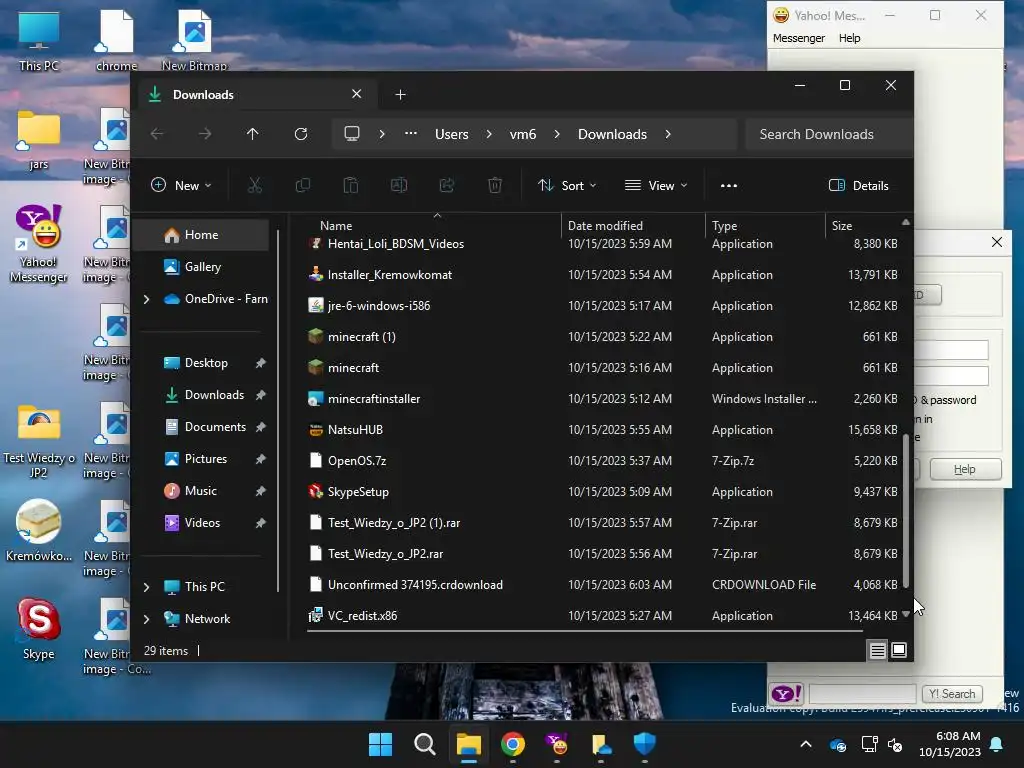The height and width of the screenshot is (768, 1024).
Task: Open Messenger menu in Yahoo! Messenger window
Action: (x=799, y=38)
